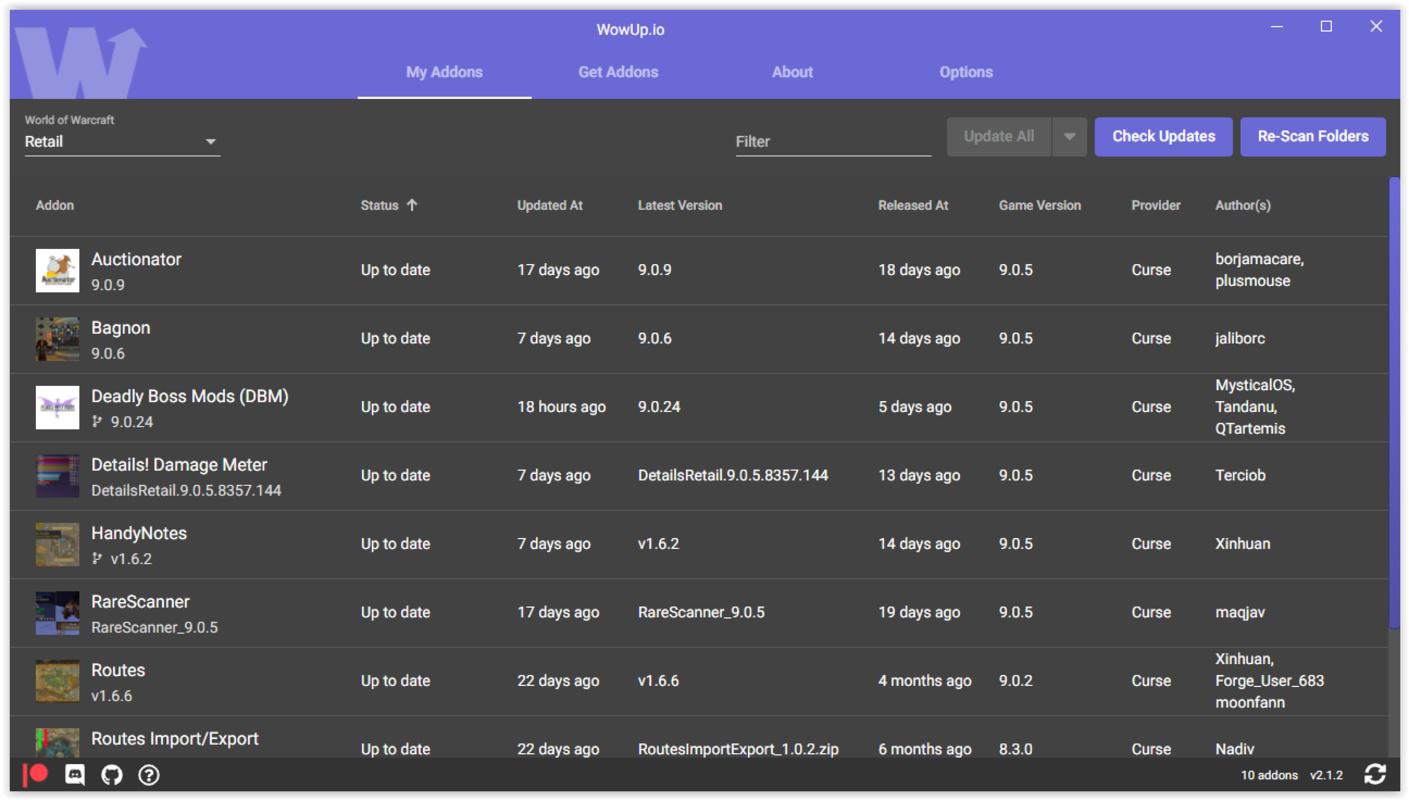
Task: Click the Re-Scan Folders button
Action: tap(1313, 137)
